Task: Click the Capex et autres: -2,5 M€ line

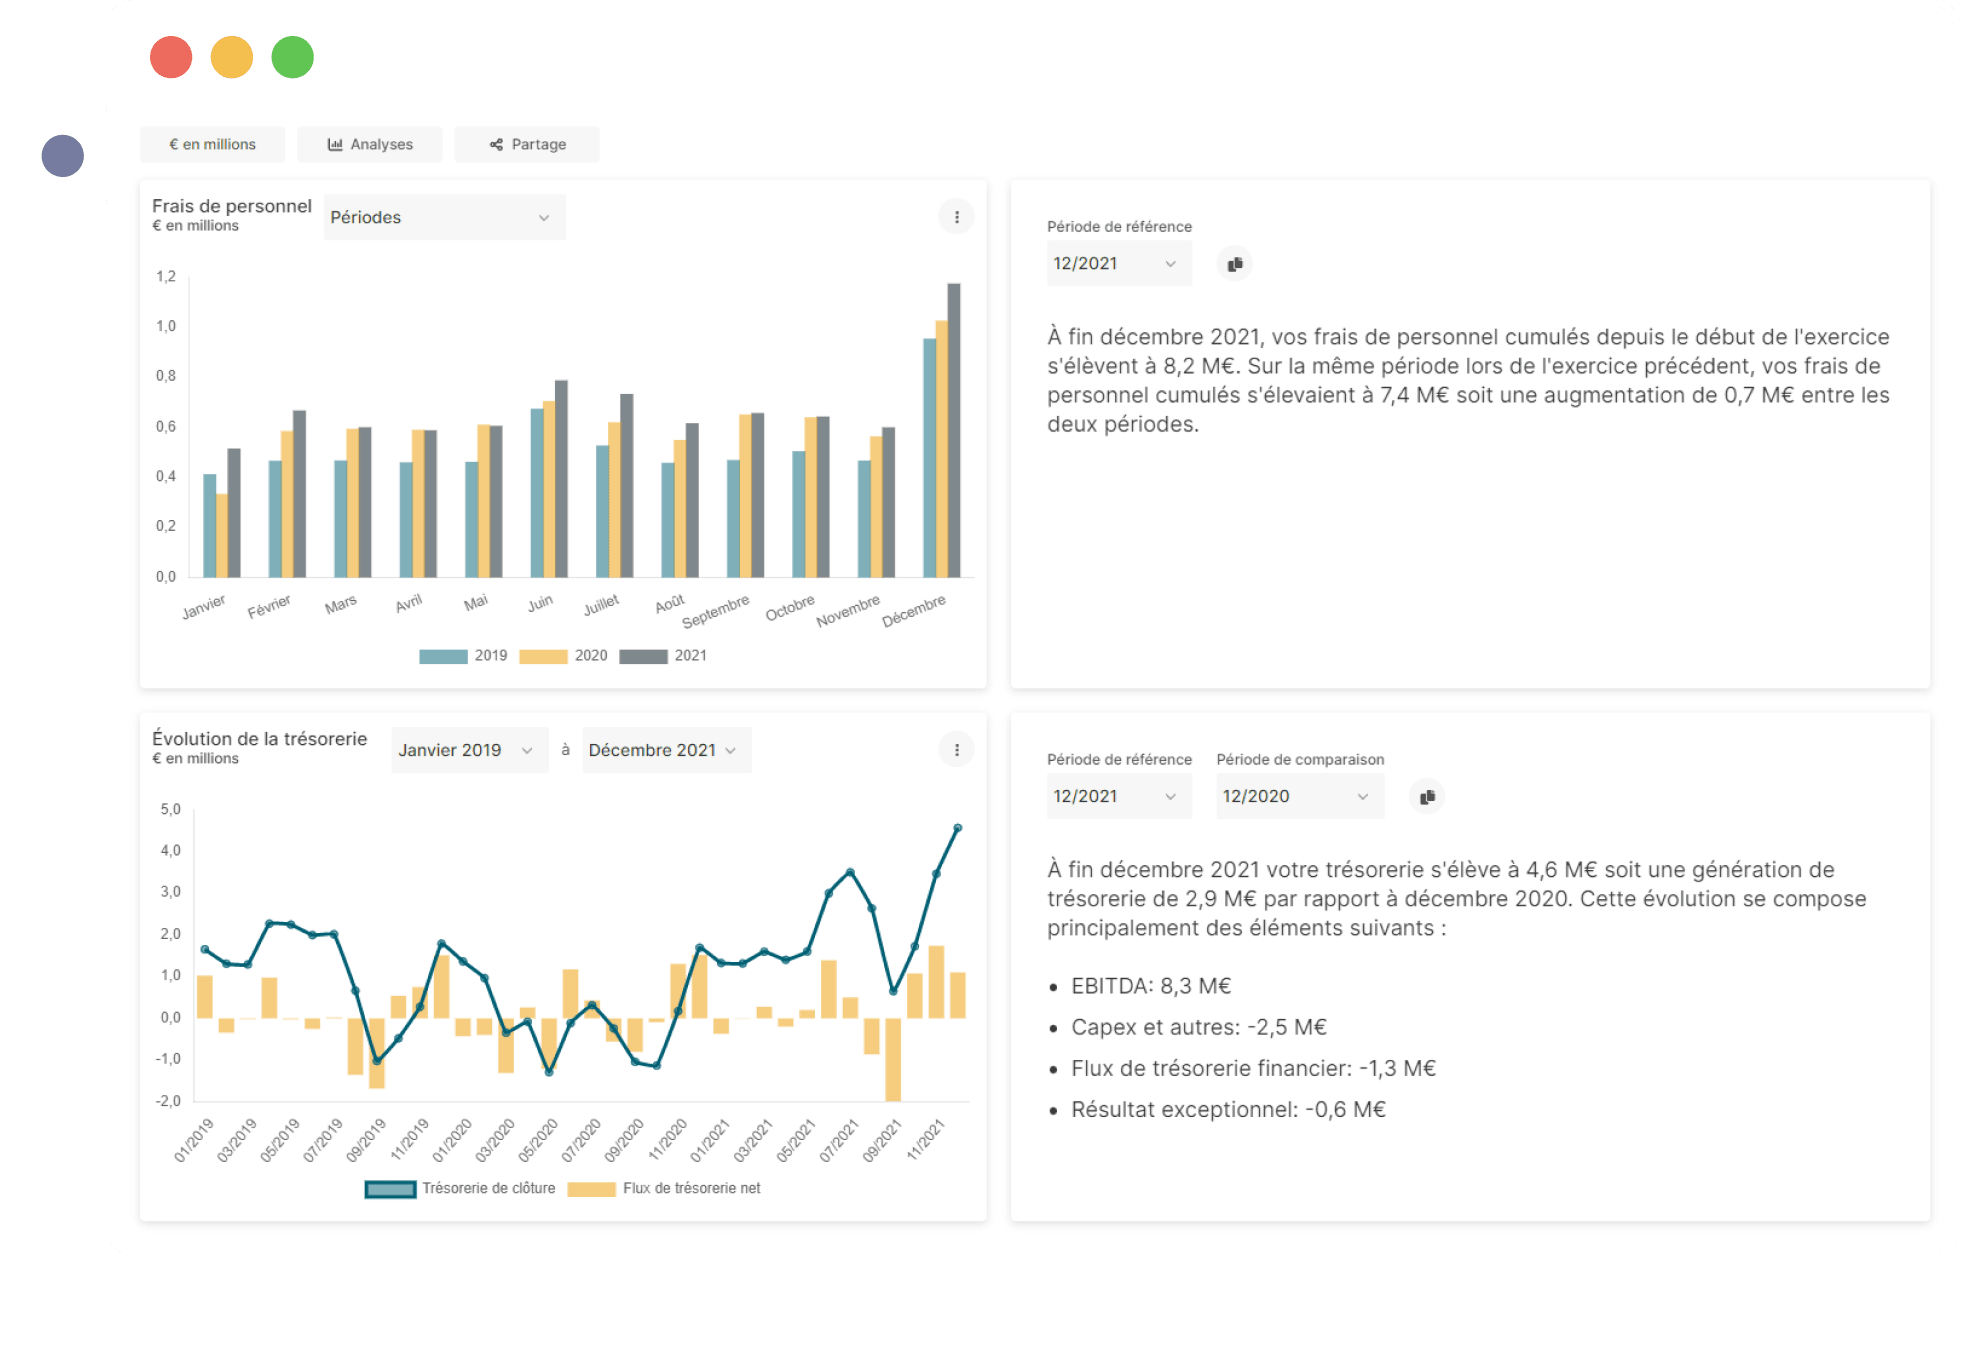Action: 1199,1027
